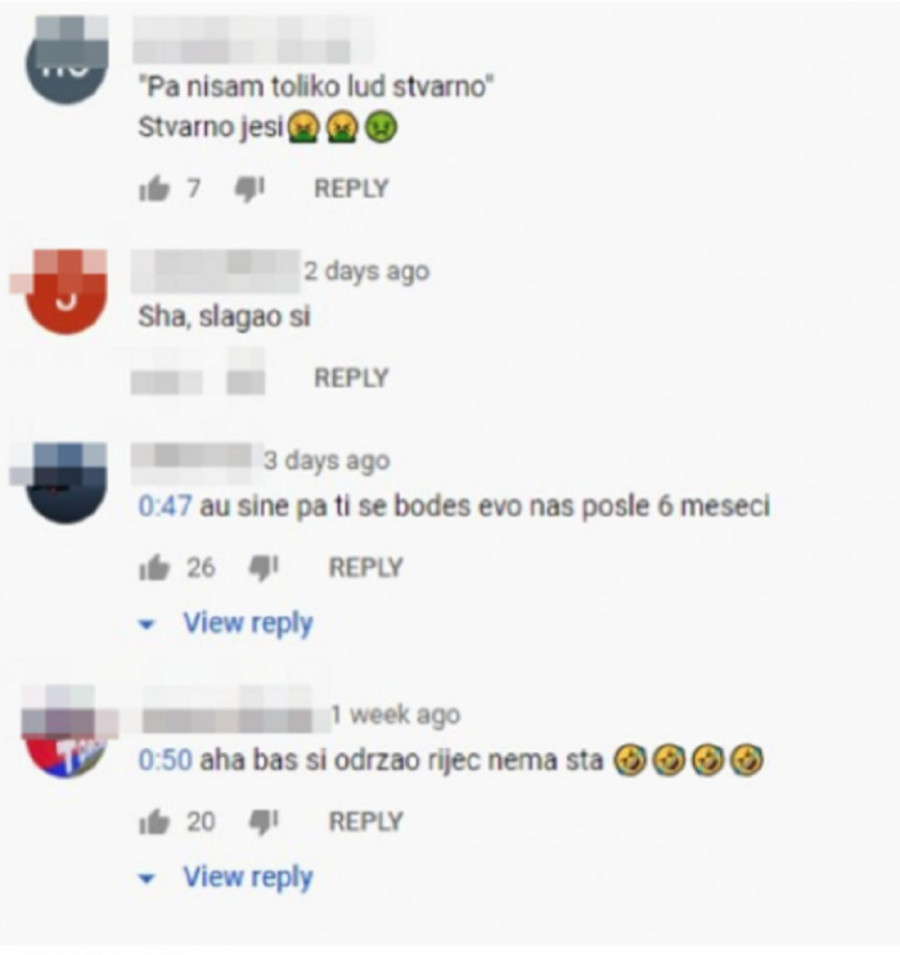Like the "Stvarno jesi" comment
This screenshot has width=900, height=955.
click(154, 188)
